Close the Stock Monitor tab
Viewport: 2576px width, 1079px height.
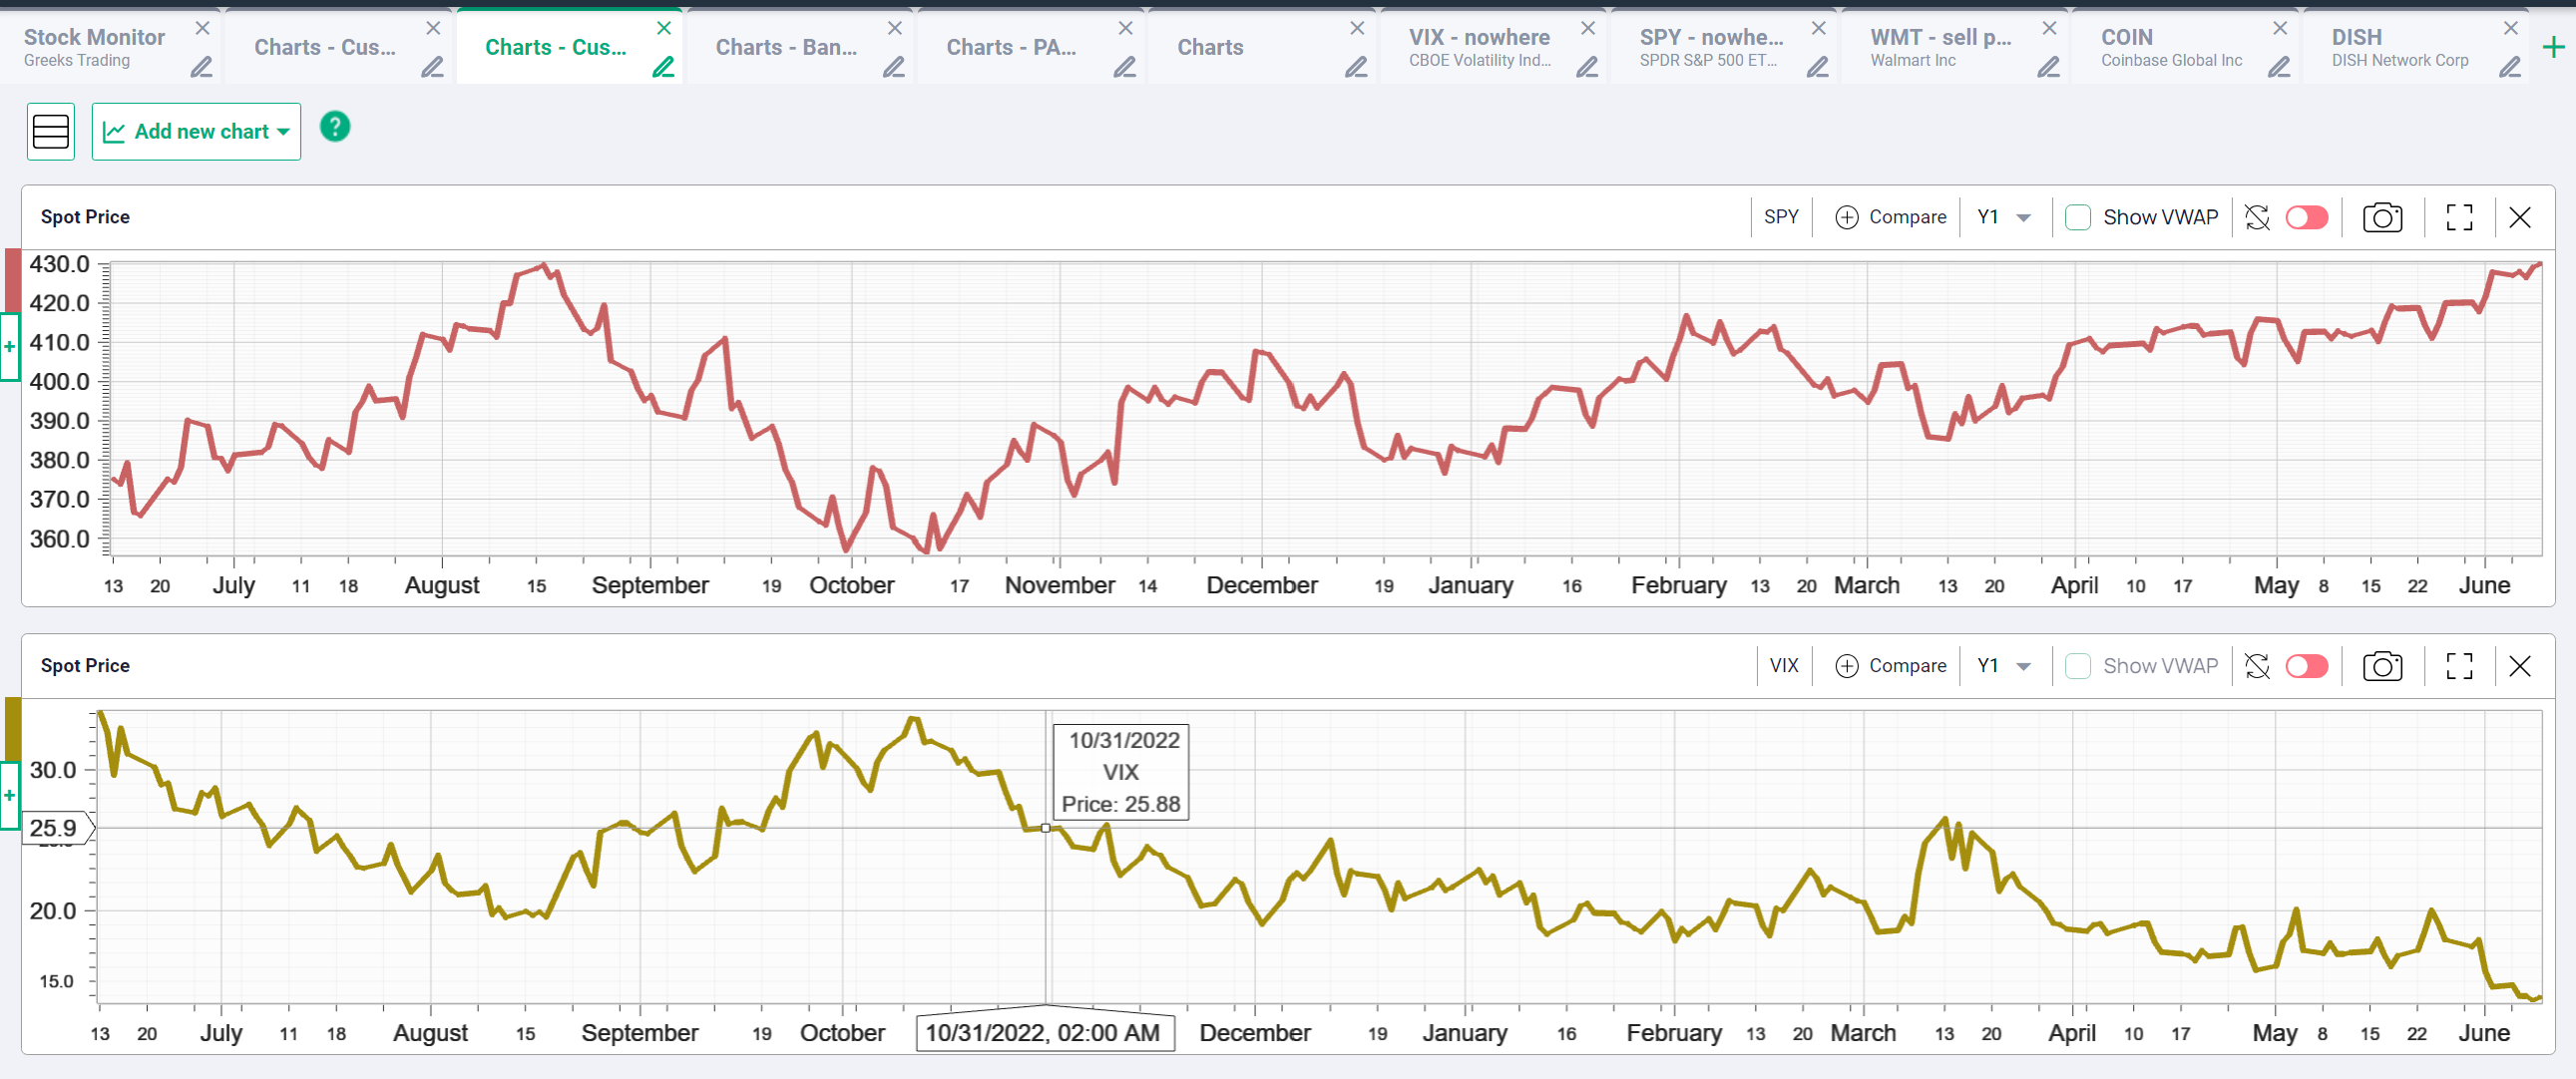point(202,28)
